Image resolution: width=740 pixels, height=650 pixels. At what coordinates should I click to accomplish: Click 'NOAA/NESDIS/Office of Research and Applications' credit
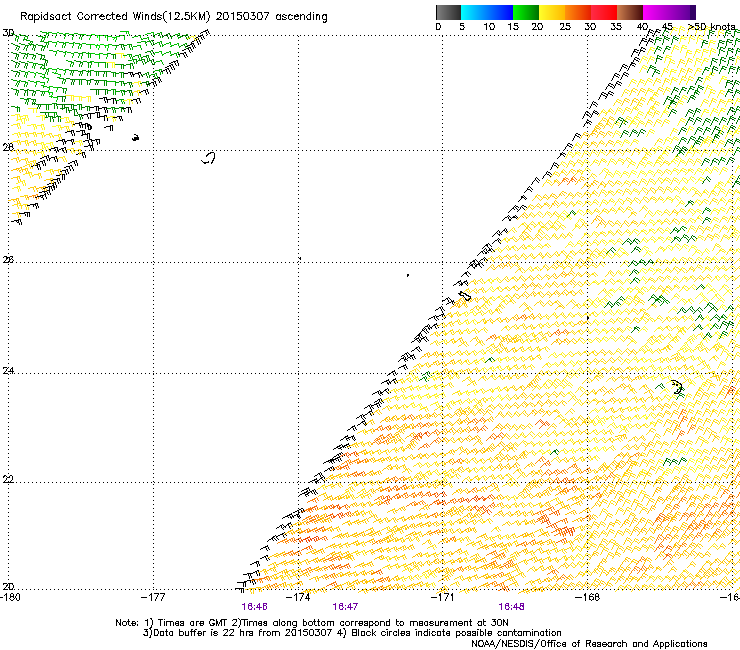point(589,644)
